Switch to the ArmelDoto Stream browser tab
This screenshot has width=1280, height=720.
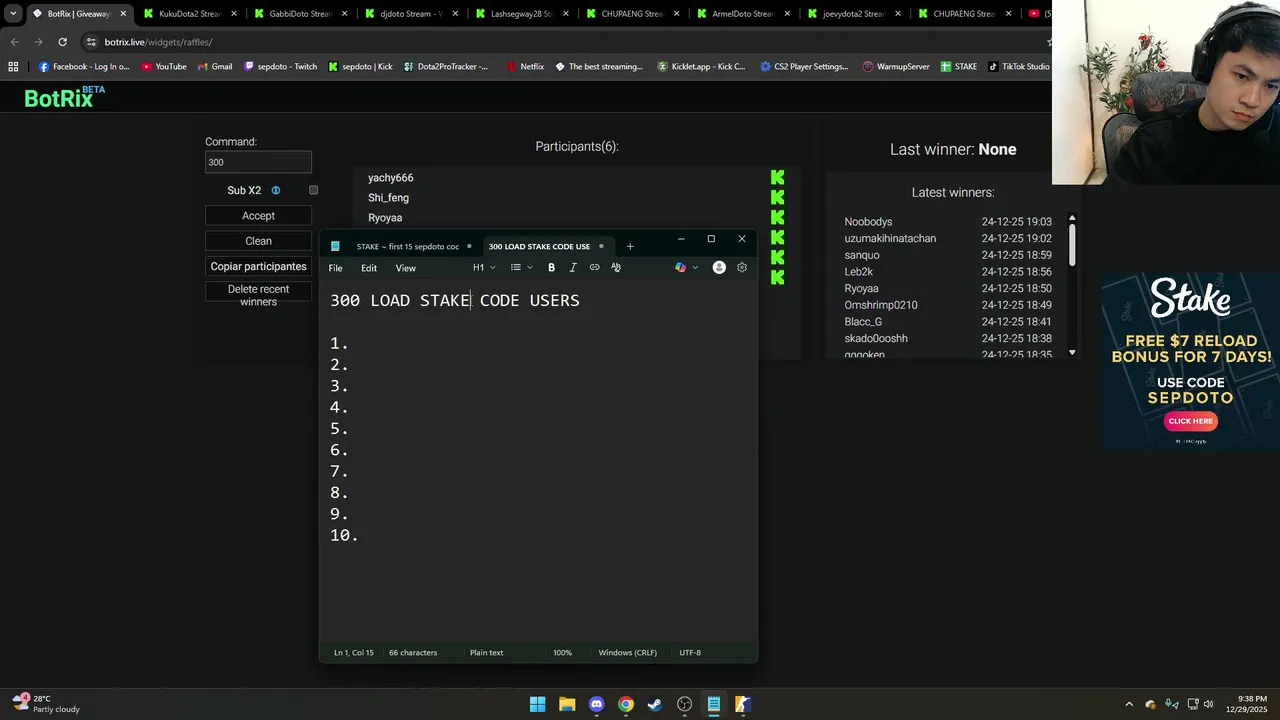click(742, 14)
